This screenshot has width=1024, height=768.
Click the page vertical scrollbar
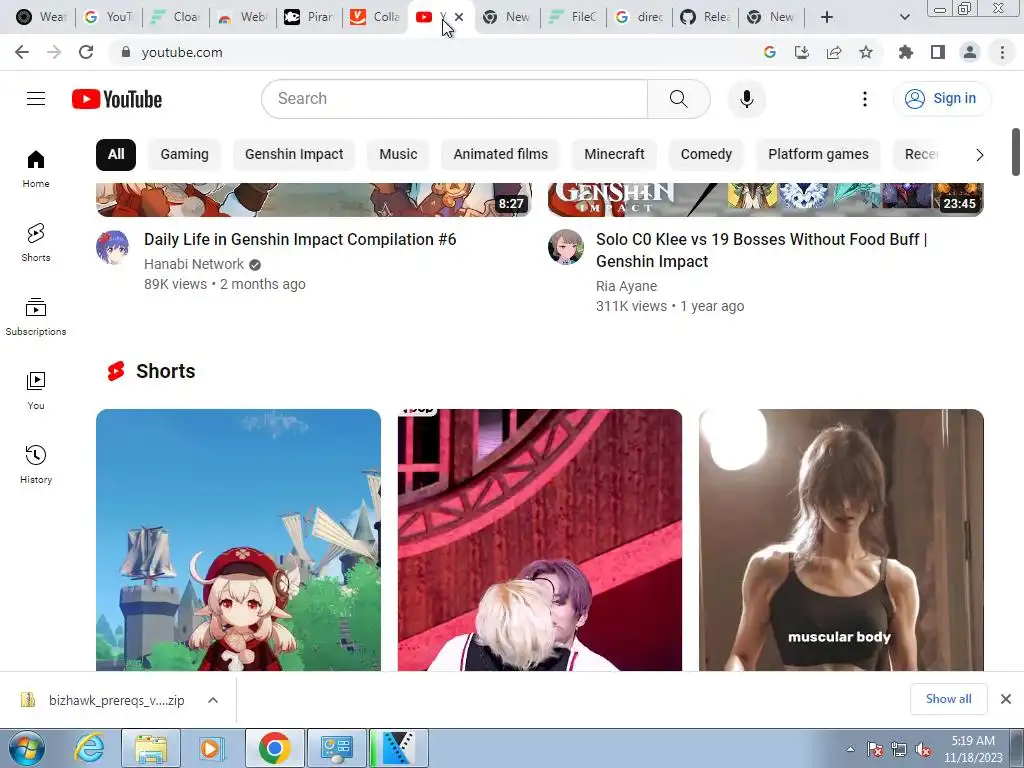tap(1016, 152)
